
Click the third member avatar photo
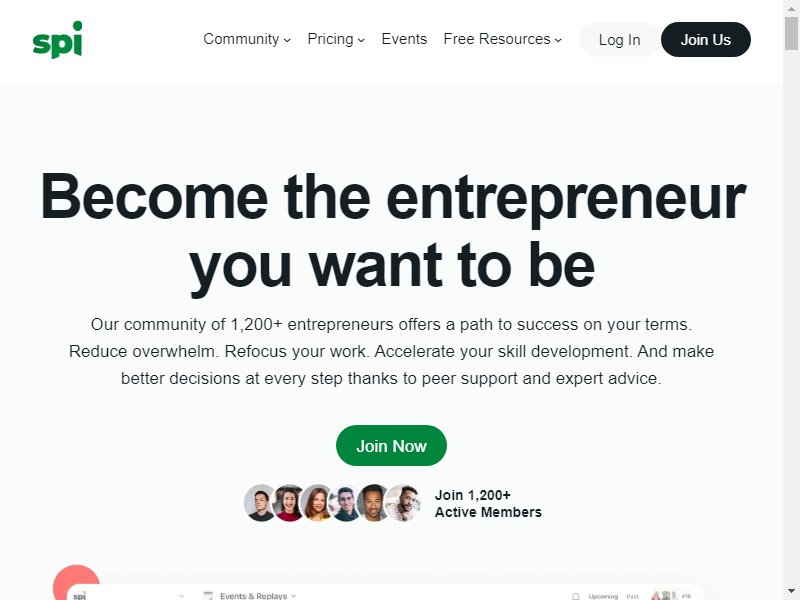pos(317,503)
